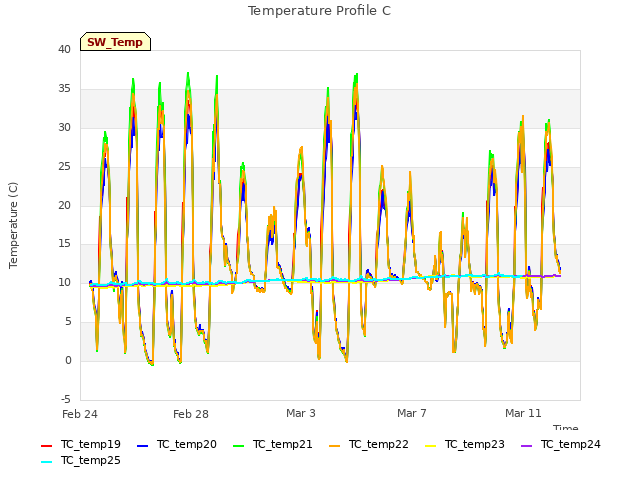Click the green TC_temp21 legend swatch
This screenshot has width=640, height=480.
(x=238, y=446)
